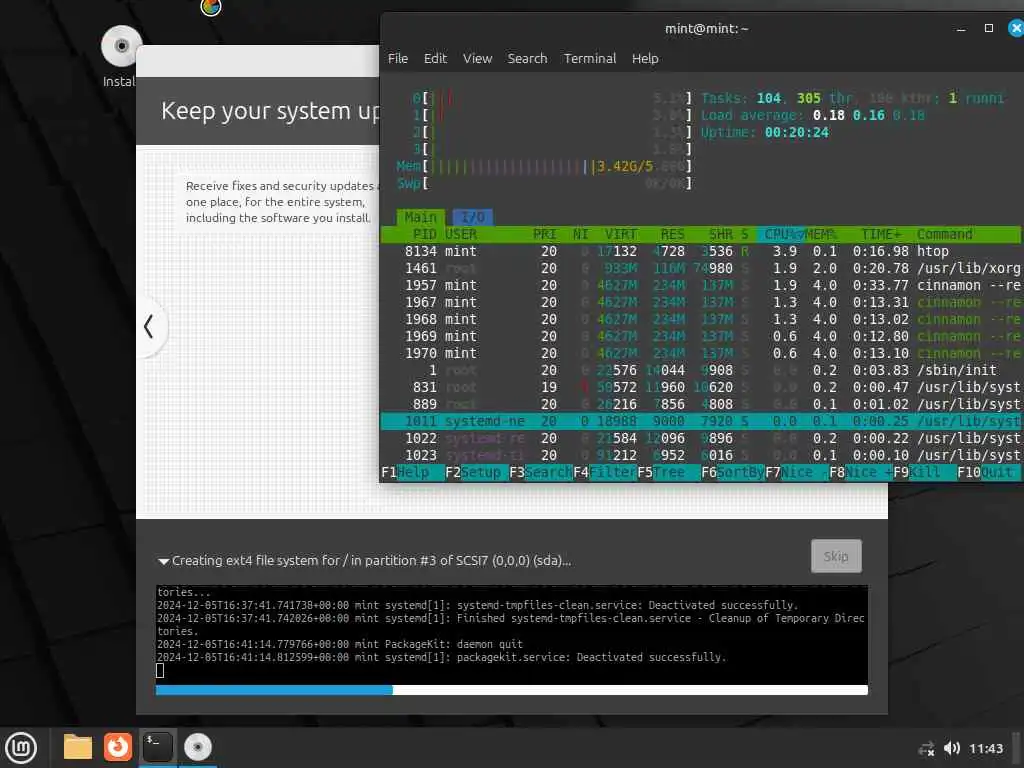Sort by VIRT column header

[x=620, y=234]
